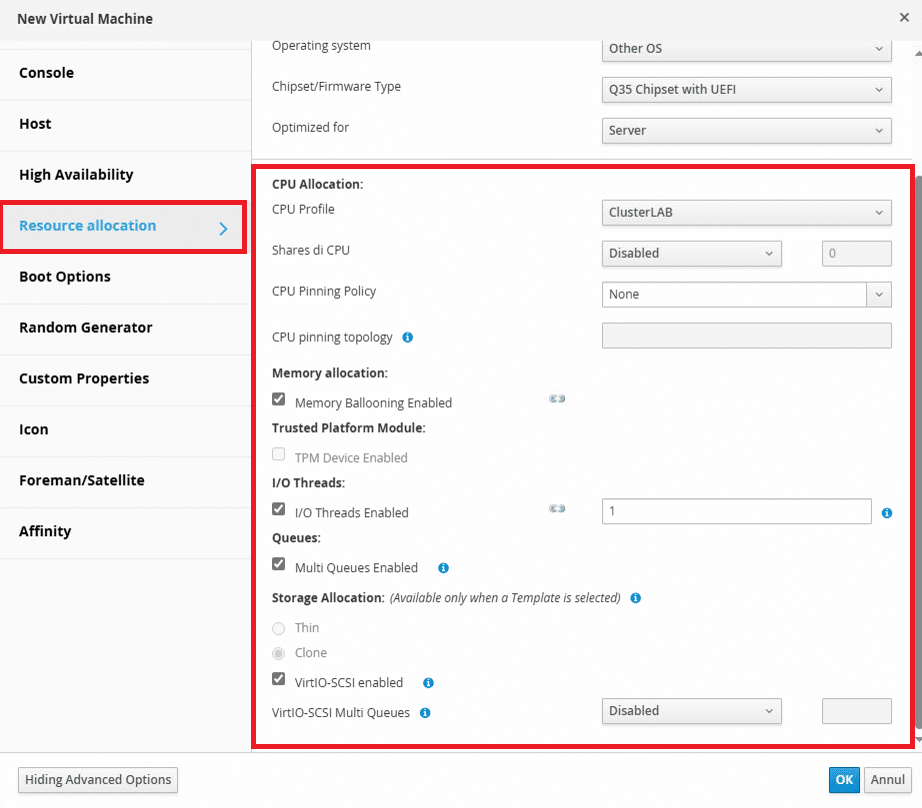Viewport: 922px width, 808px height.
Task: Click info icon beside VirtIO-SCSI Multi Queues
Action: click(425, 714)
